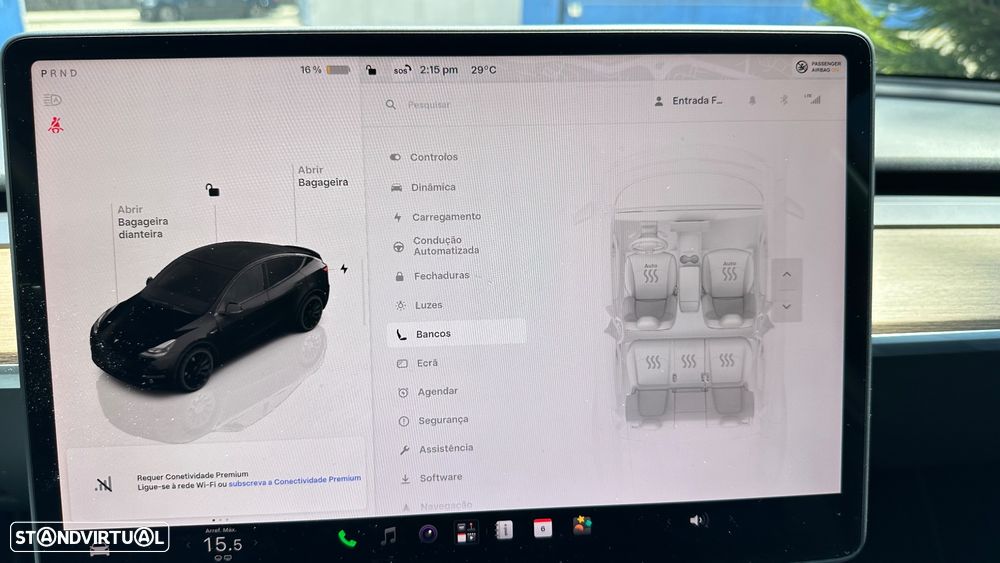The image size is (1000, 563).
Task: Select the highlighted Bancos menu
Action: (x=456, y=333)
